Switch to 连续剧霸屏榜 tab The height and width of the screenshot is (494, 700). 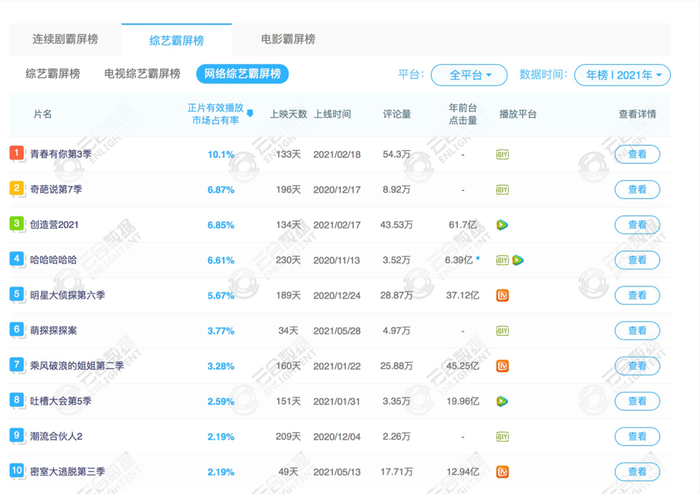tap(65, 39)
